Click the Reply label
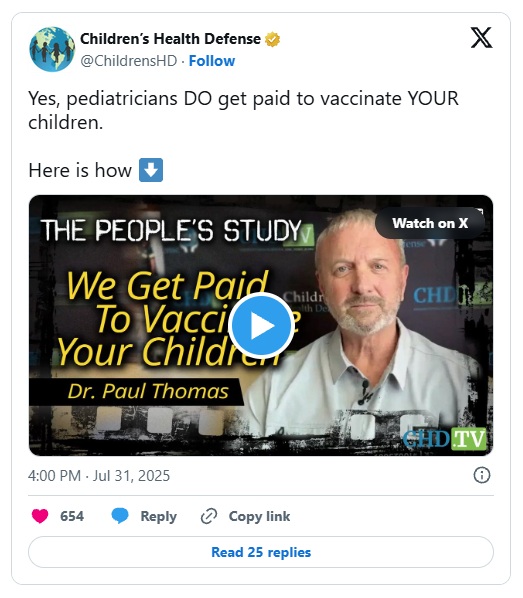The height and width of the screenshot is (598, 523). pos(158,516)
